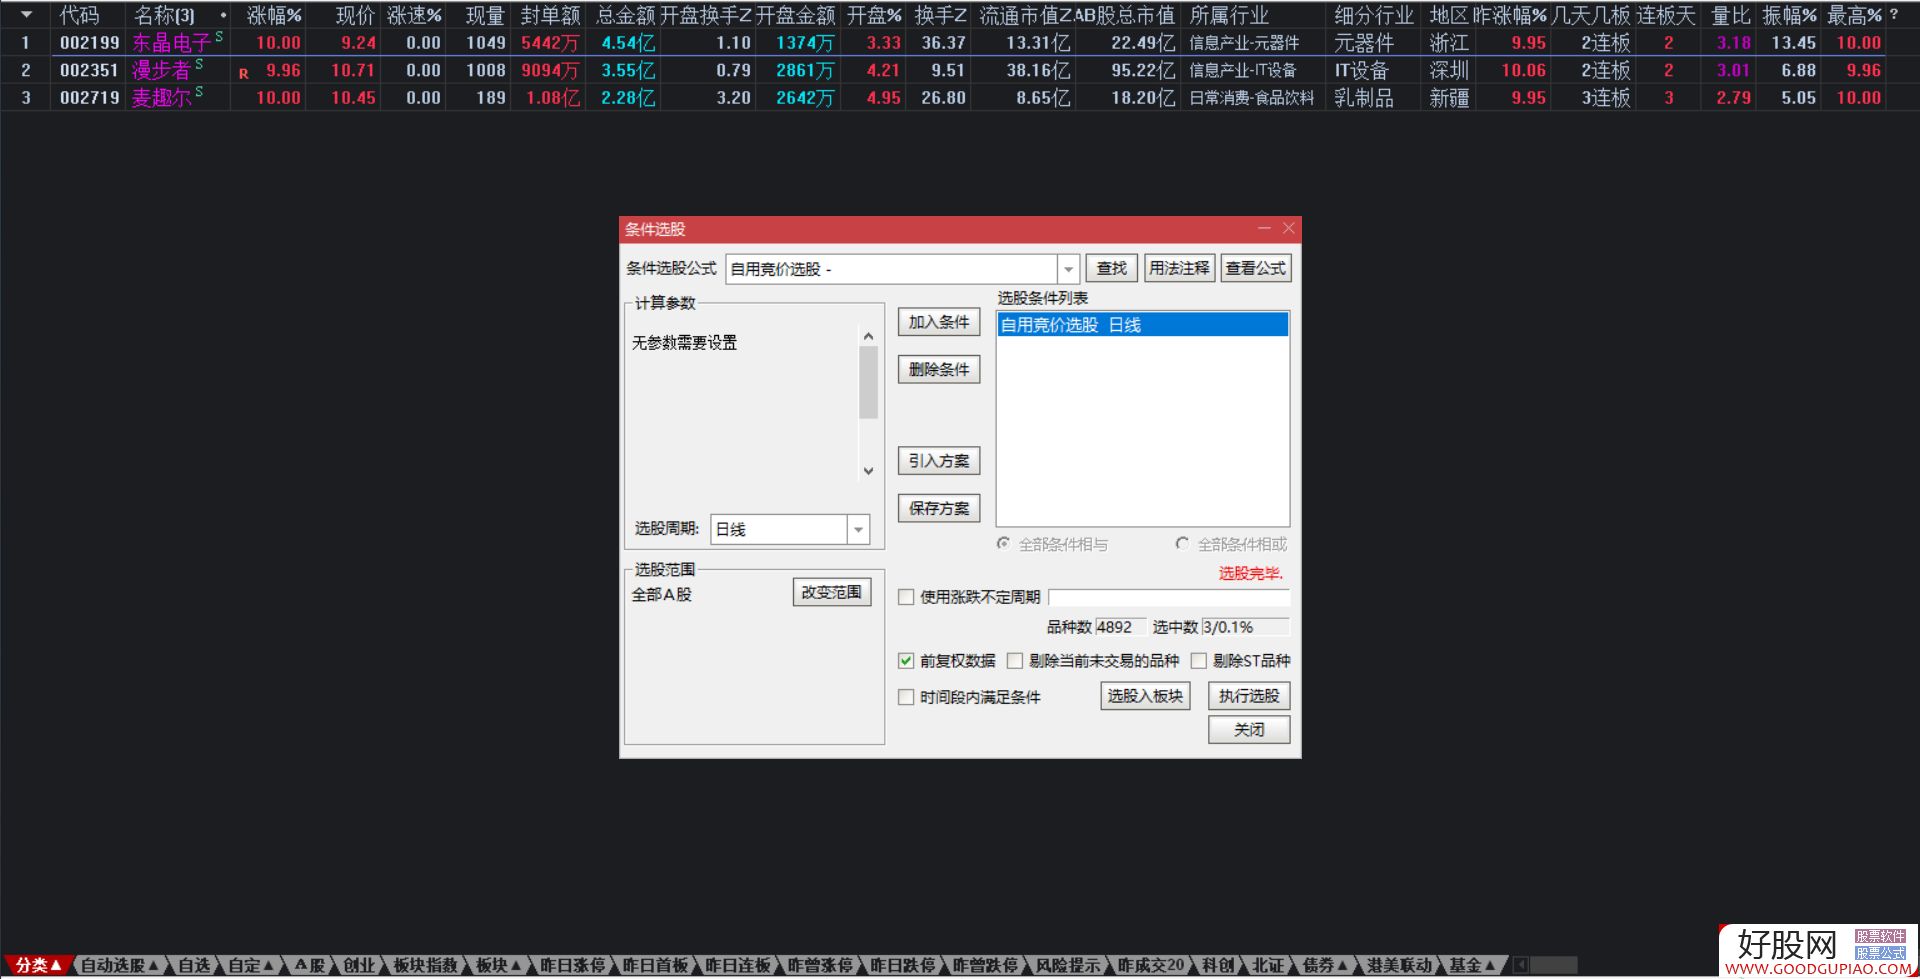Open the 选股周期 日线 dropdown

[x=858, y=530]
